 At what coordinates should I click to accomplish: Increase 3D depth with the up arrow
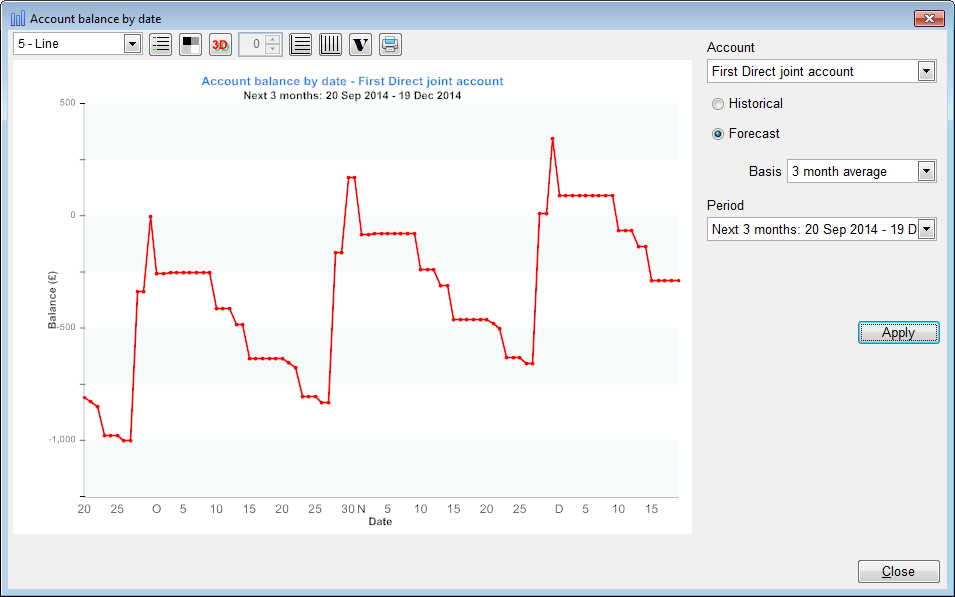tap(273, 40)
